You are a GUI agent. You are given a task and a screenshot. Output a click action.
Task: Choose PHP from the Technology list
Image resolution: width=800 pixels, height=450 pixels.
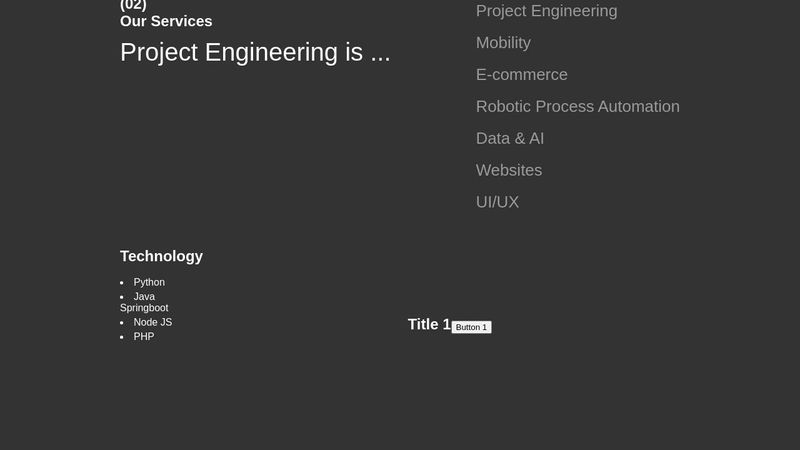click(144, 337)
